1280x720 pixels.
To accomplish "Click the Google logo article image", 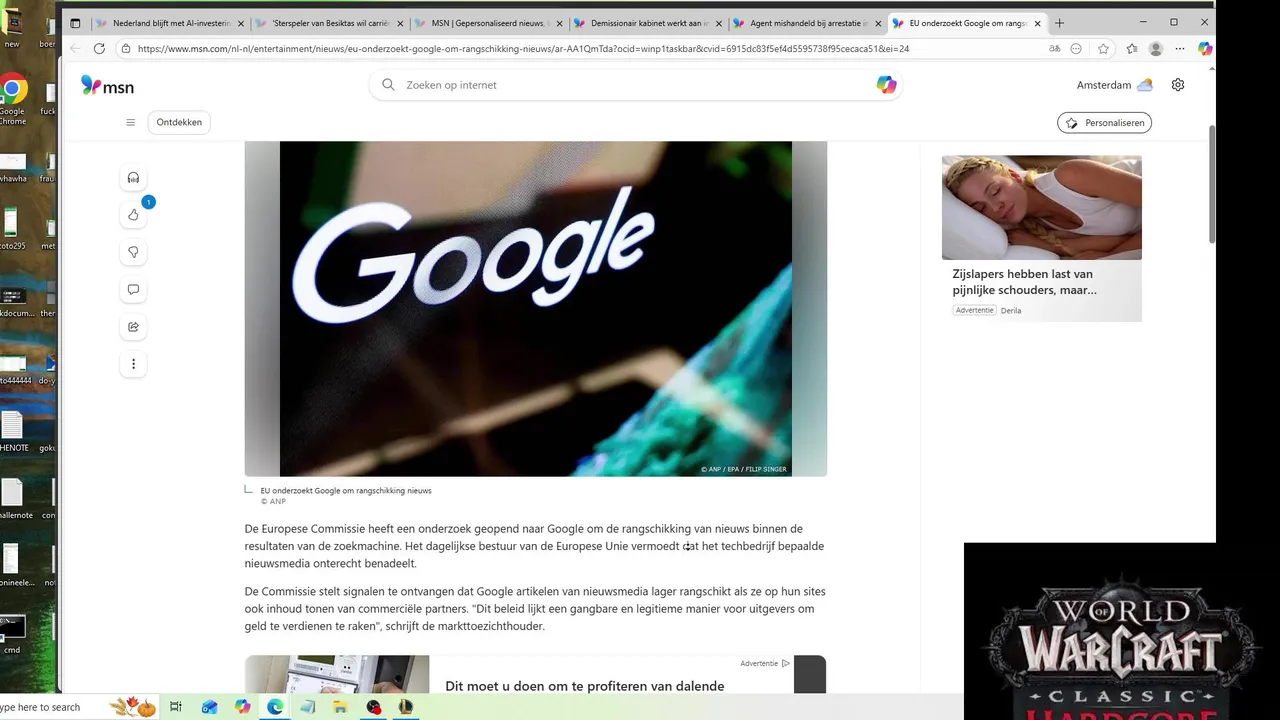I will [x=536, y=309].
